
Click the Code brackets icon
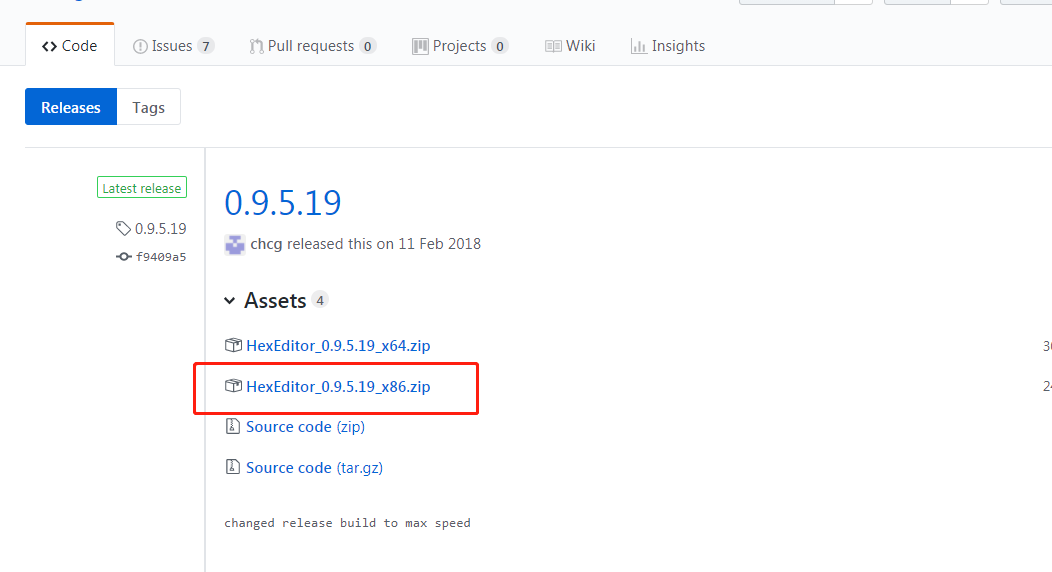[x=49, y=46]
